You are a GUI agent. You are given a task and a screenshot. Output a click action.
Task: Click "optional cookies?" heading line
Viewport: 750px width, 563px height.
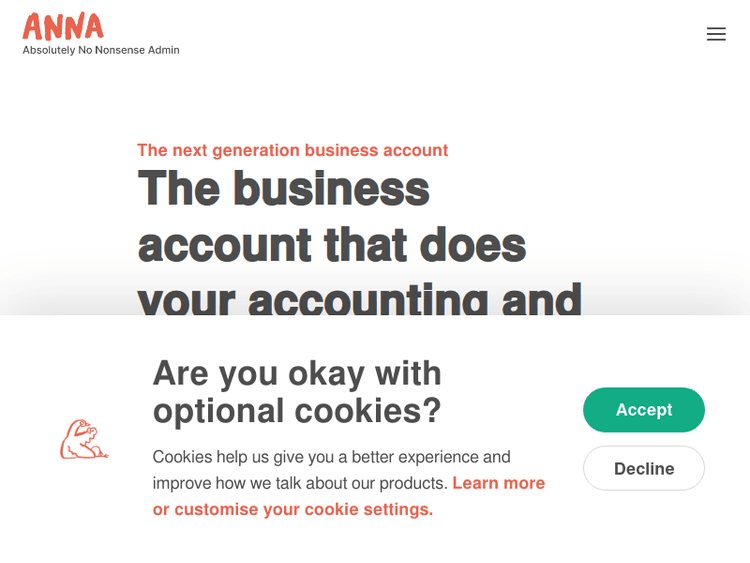tap(297, 410)
